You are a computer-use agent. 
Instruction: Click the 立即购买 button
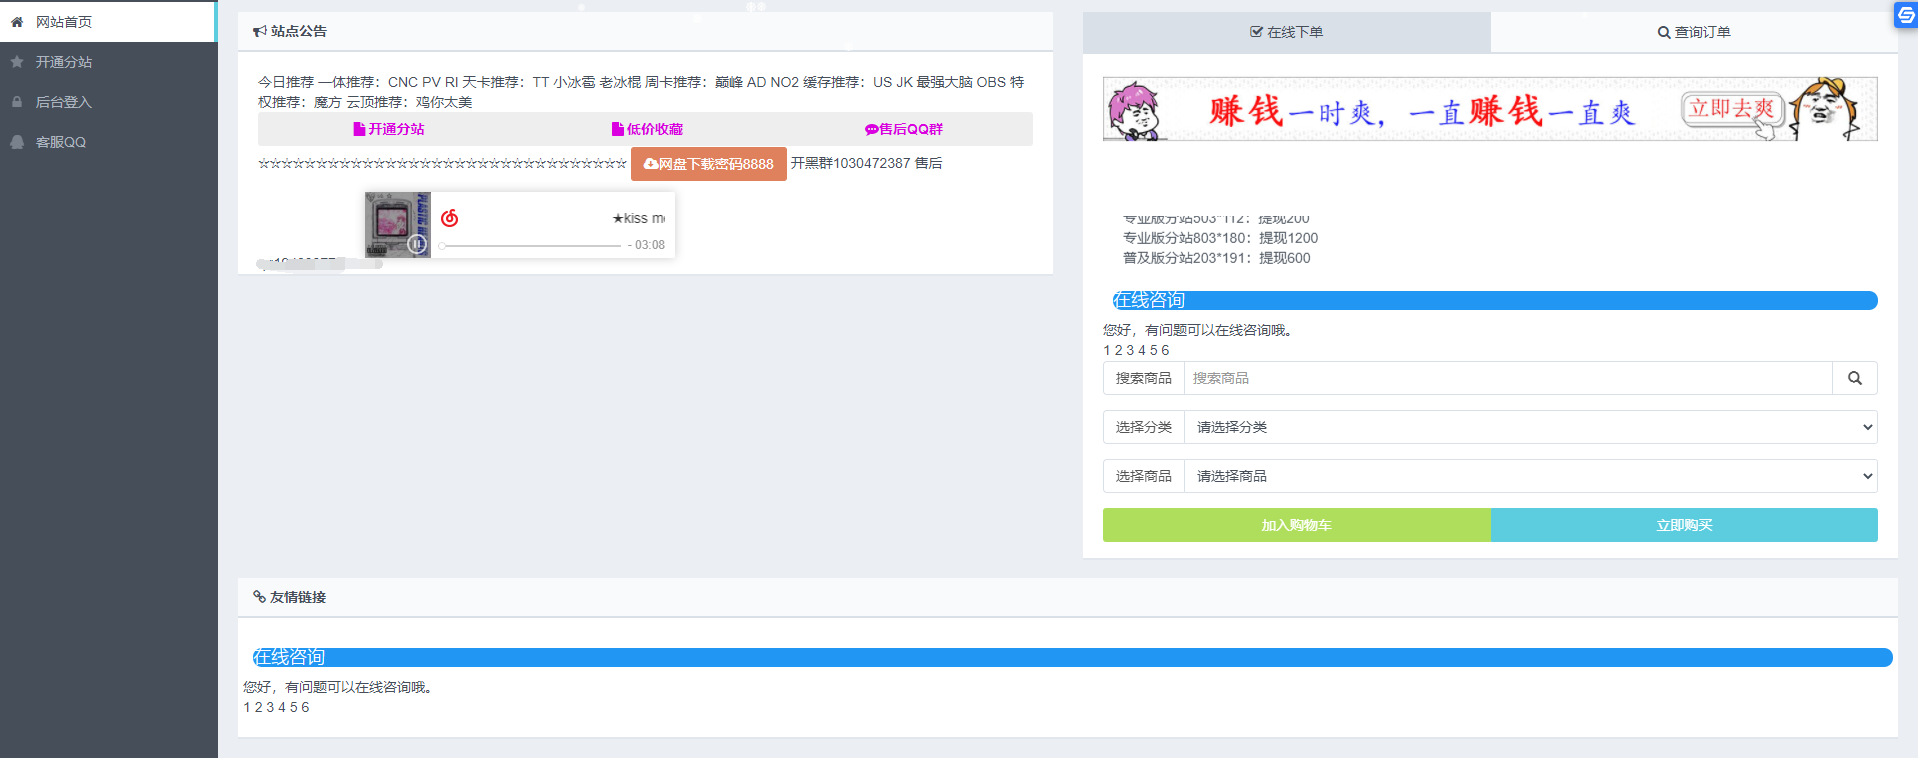(x=1684, y=525)
